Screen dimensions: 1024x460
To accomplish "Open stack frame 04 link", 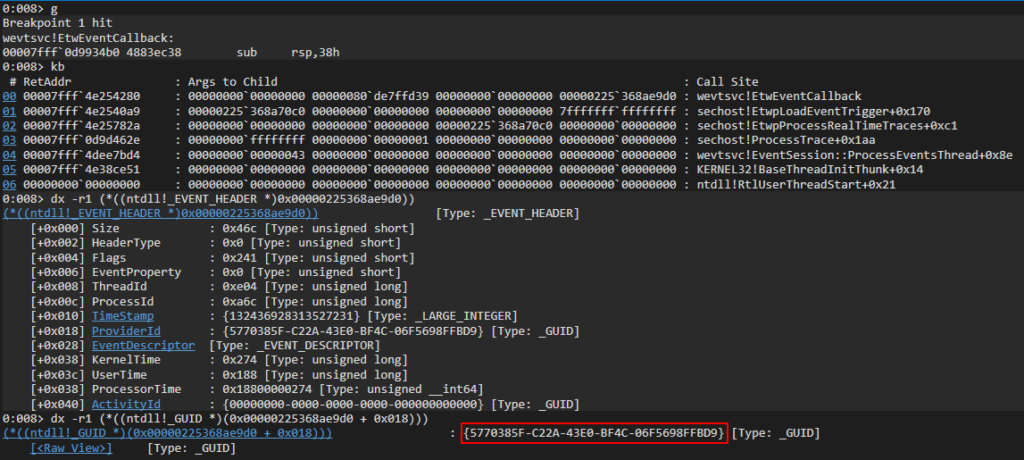I will (8, 155).
